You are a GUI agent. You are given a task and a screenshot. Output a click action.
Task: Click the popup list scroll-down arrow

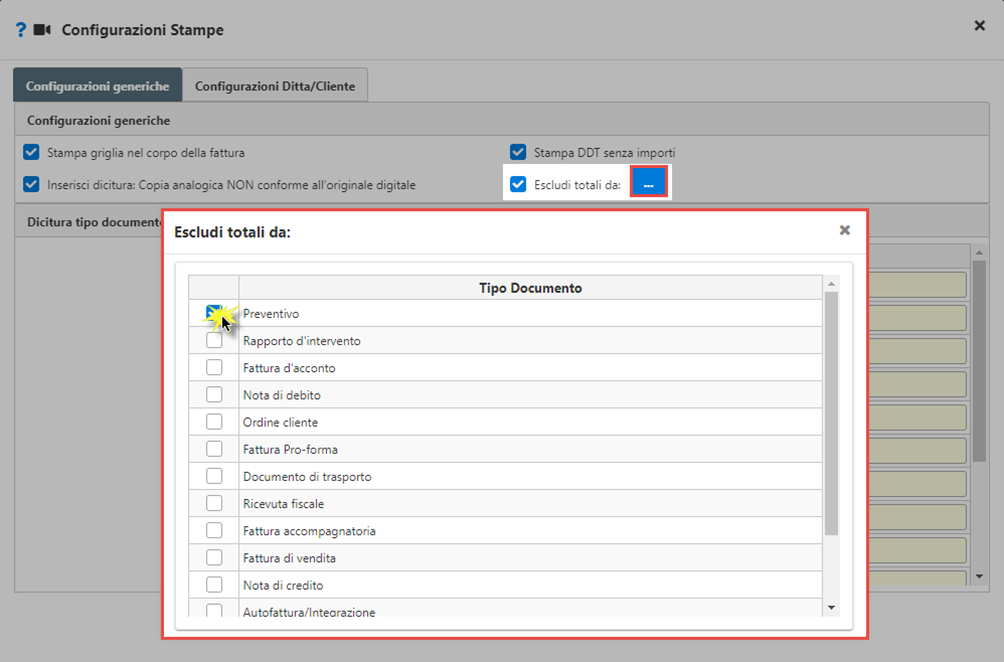pos(831,608)
